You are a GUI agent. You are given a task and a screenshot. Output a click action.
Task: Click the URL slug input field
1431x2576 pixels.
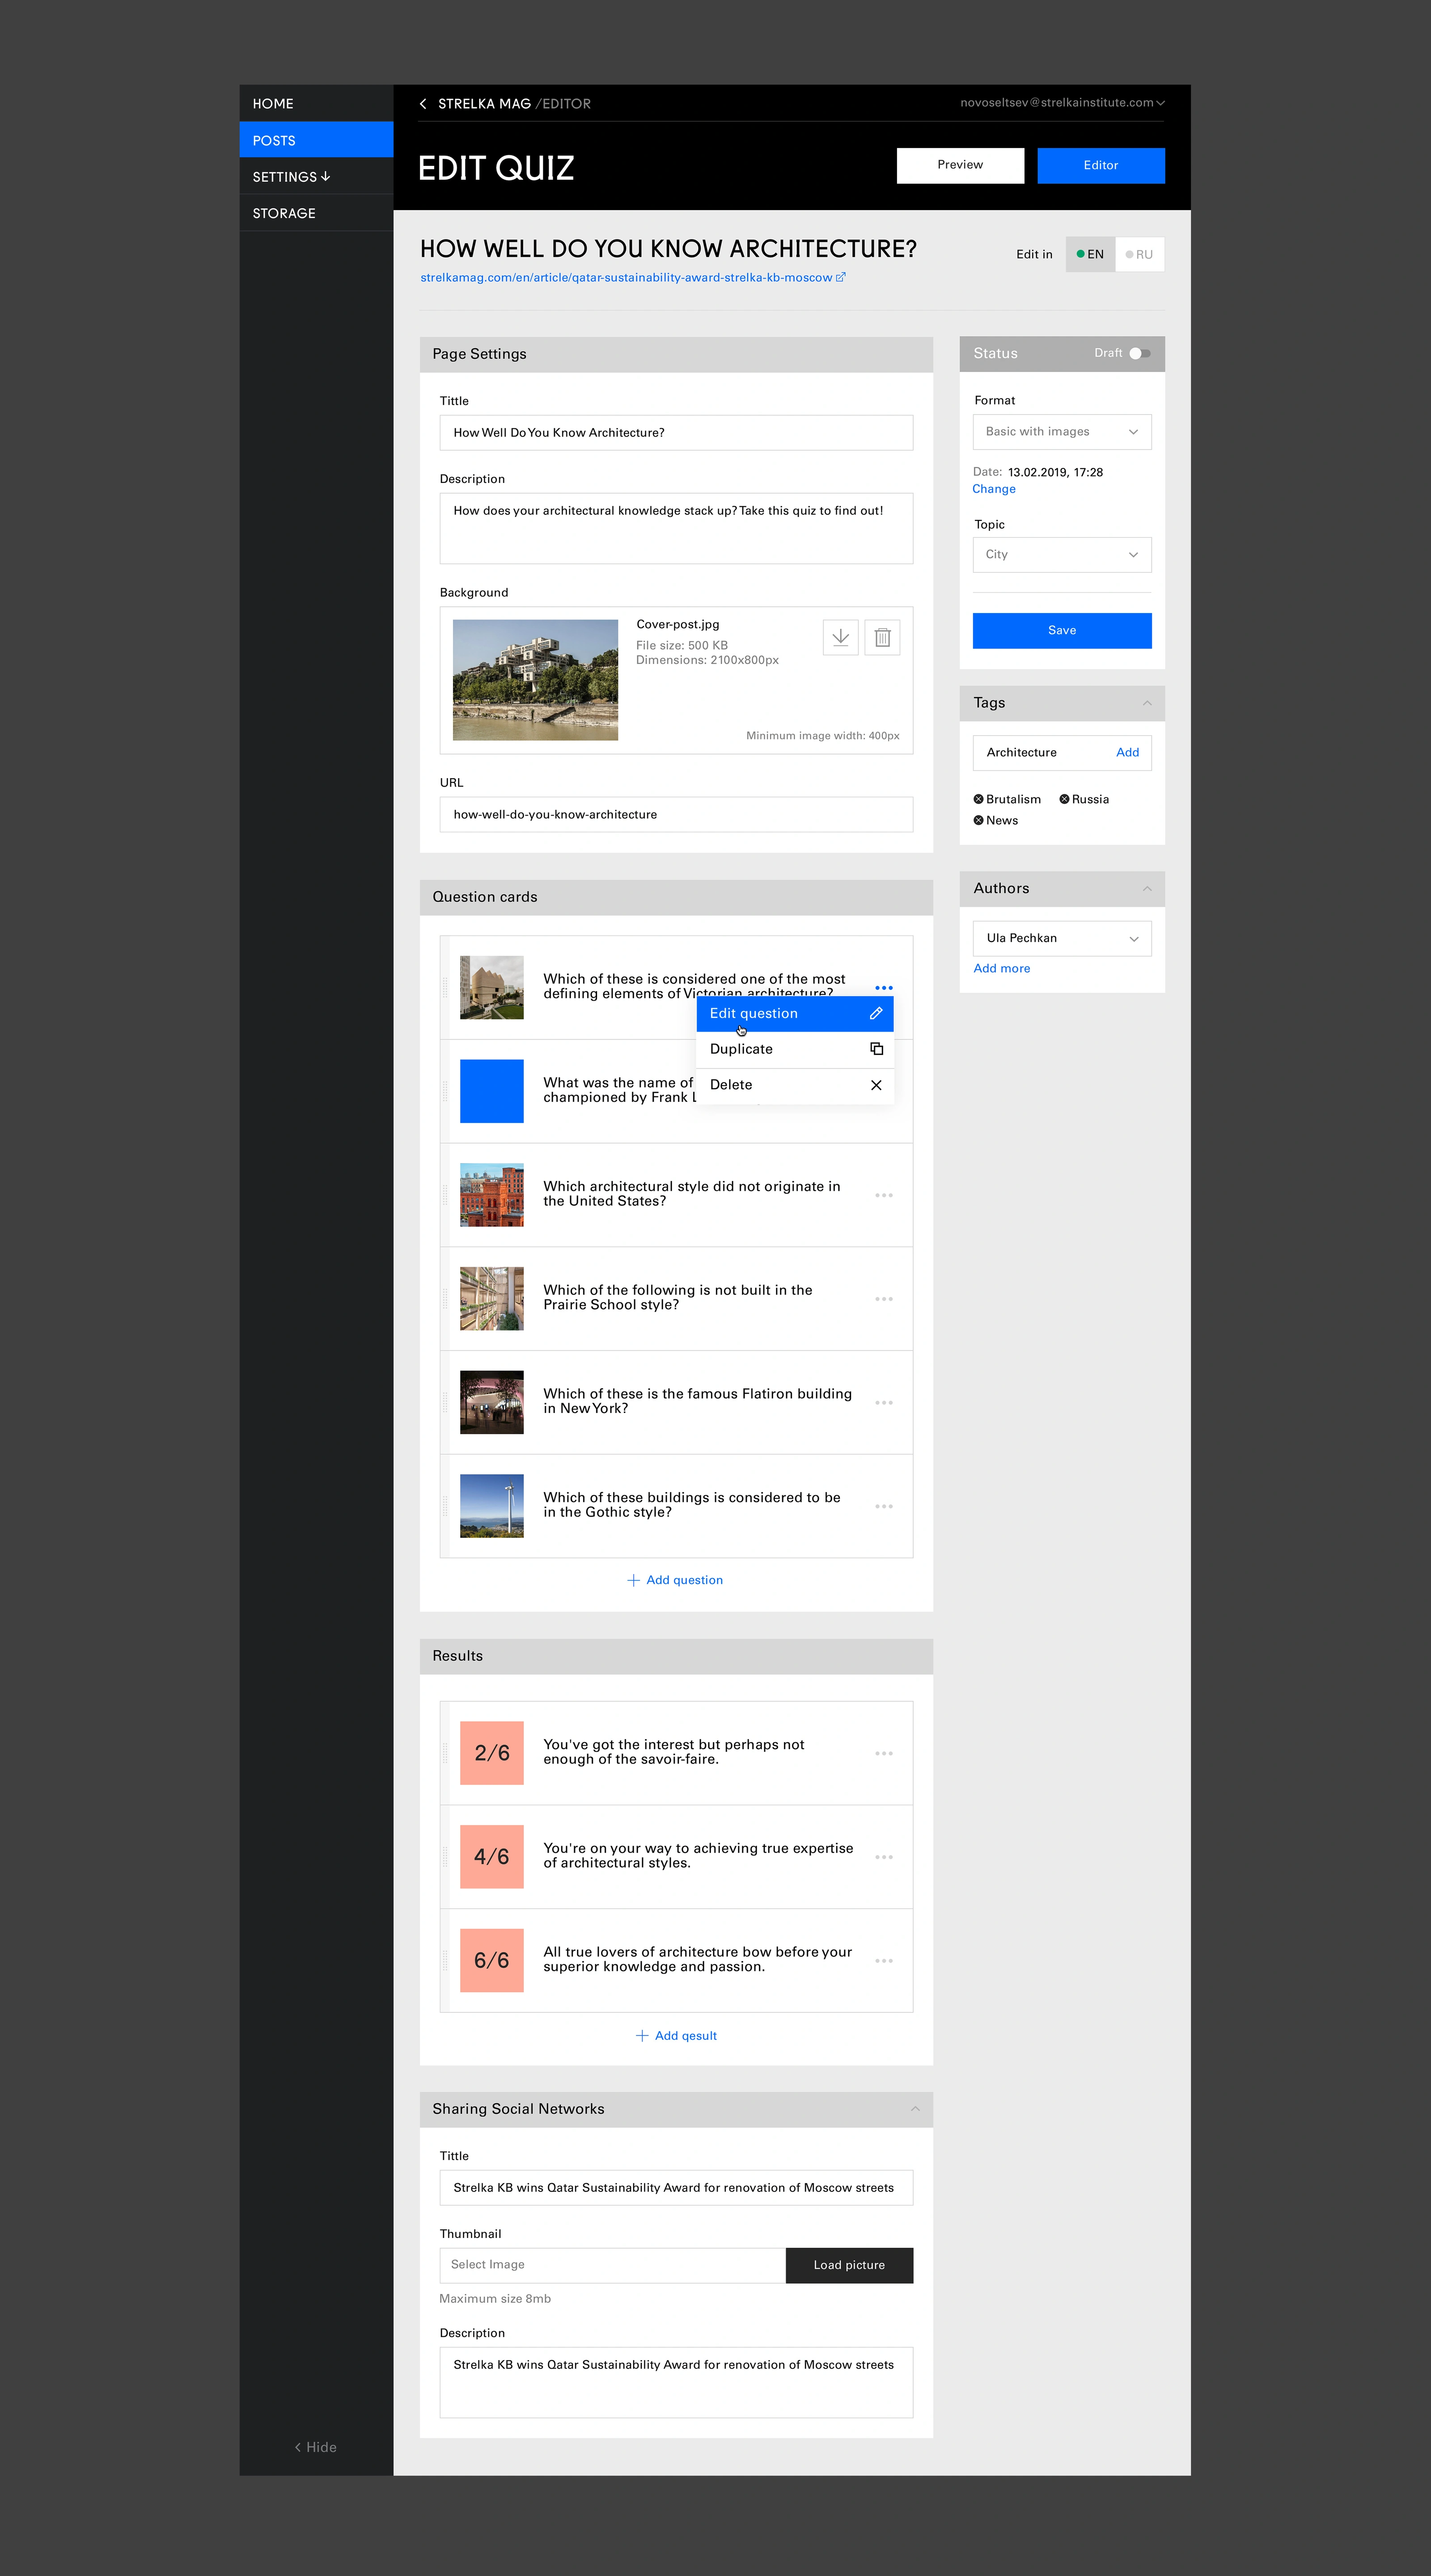click(x=676, y=815)
